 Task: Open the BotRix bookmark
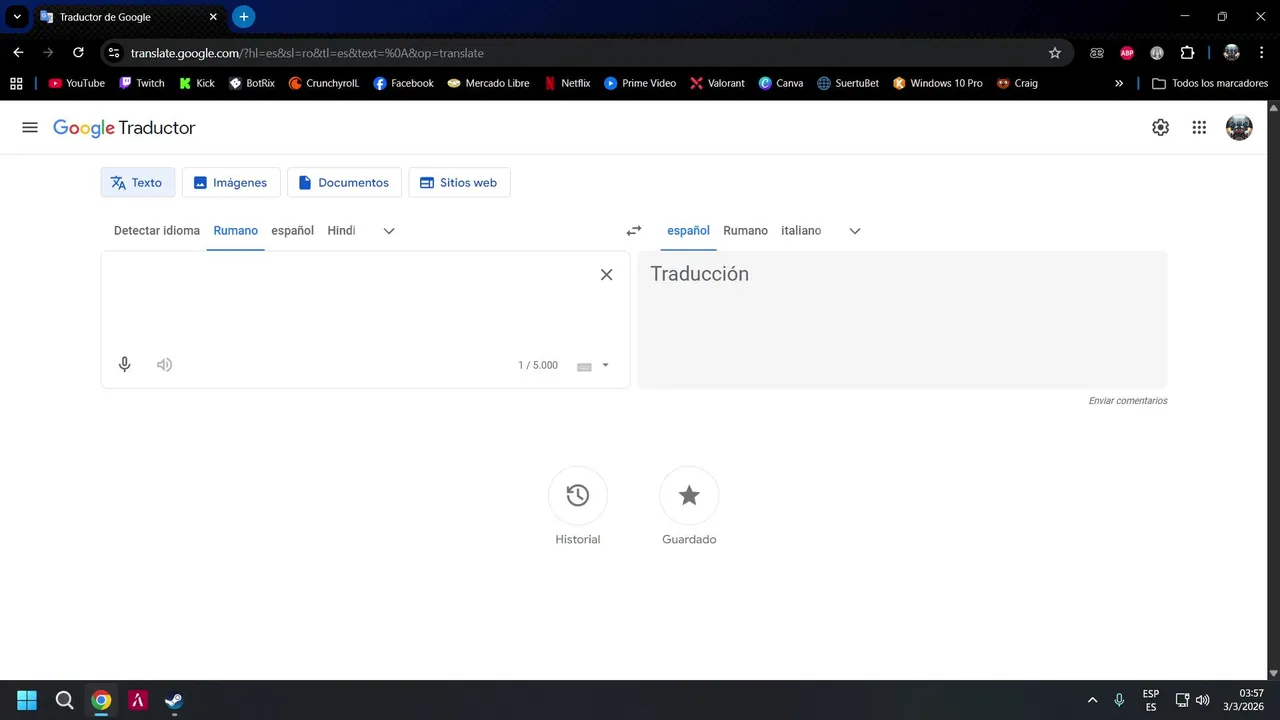coord(252,83)
